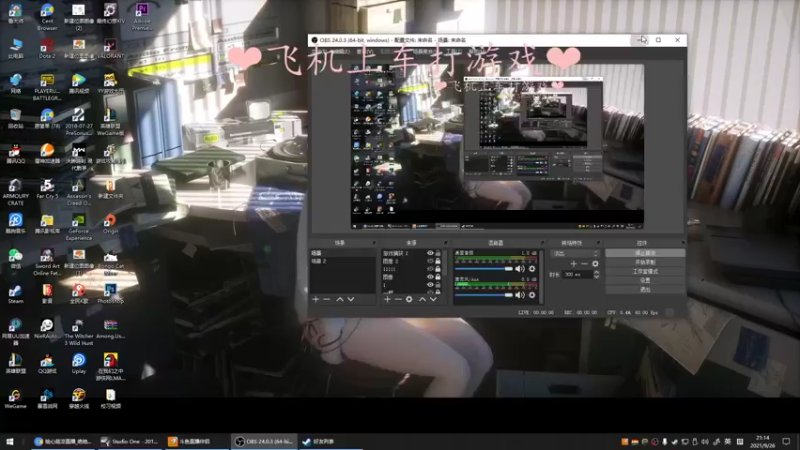This screenshot has width=800, height=450.
Task: Toggle visibility of the 11111 source
Action: pyautogui.click(x=430, y=269)
